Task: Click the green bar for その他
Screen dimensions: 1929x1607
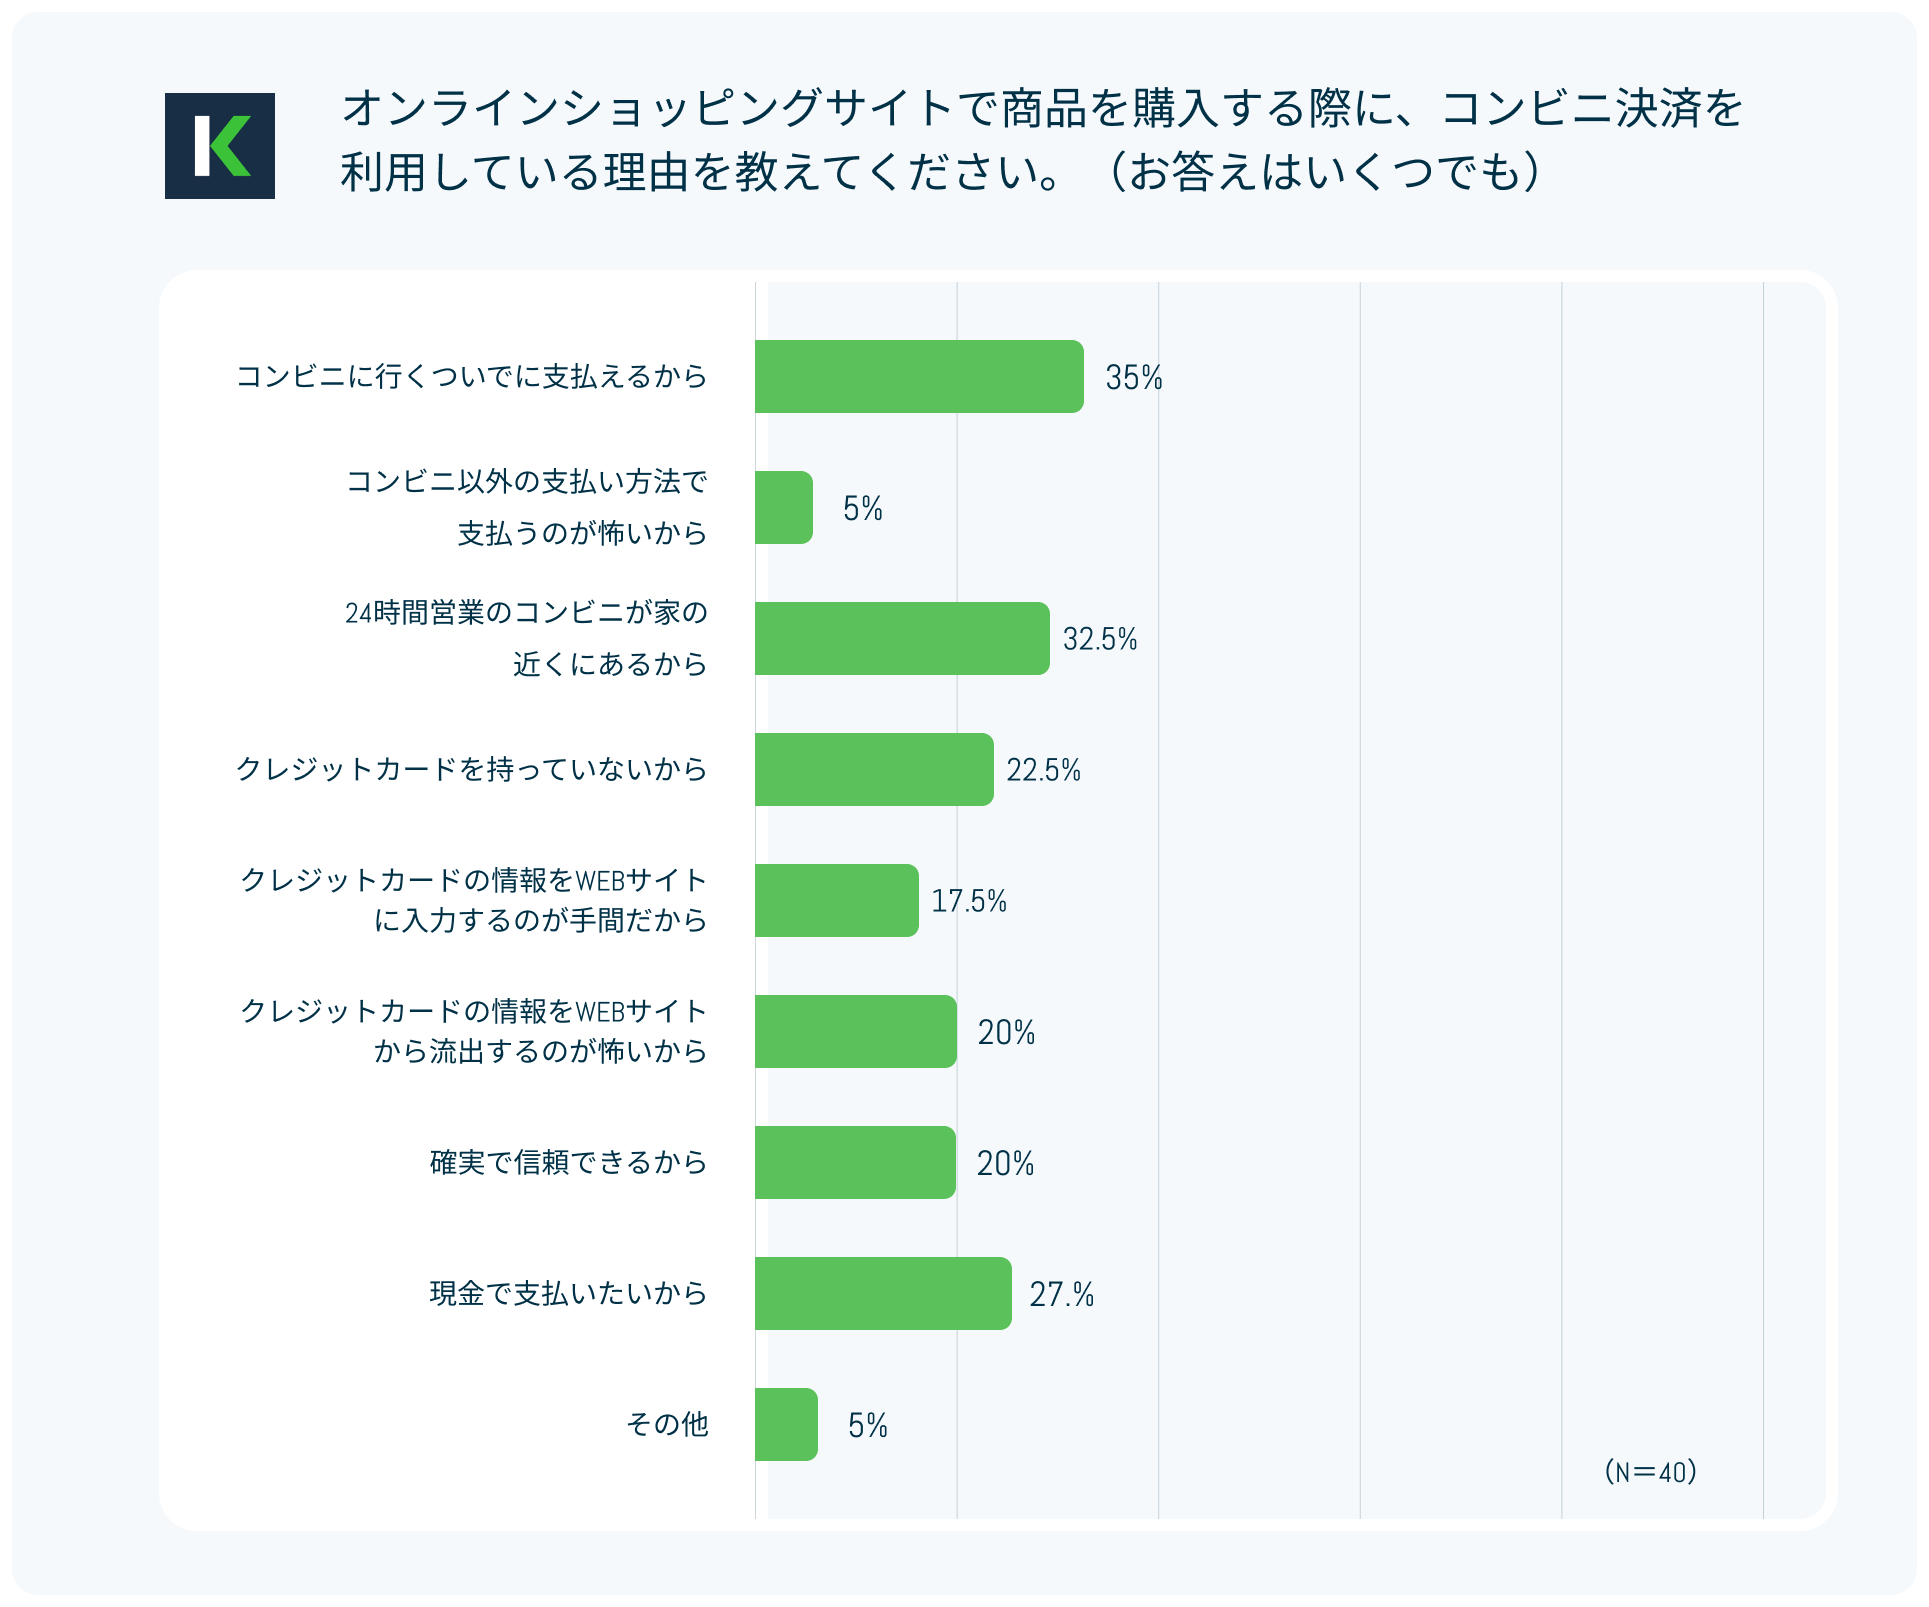Action: pos(786,1425)
